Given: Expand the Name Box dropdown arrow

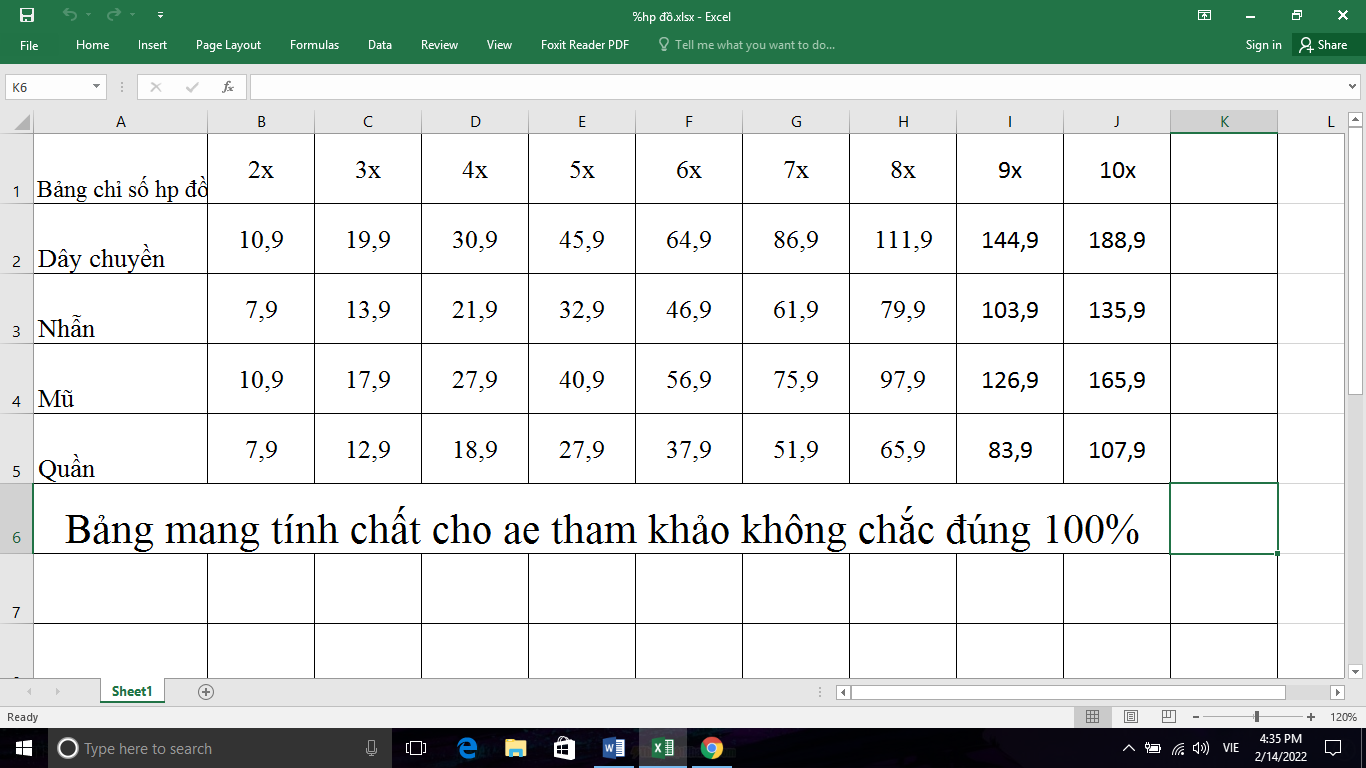Looking at the screenshot, I should [97, 87].
